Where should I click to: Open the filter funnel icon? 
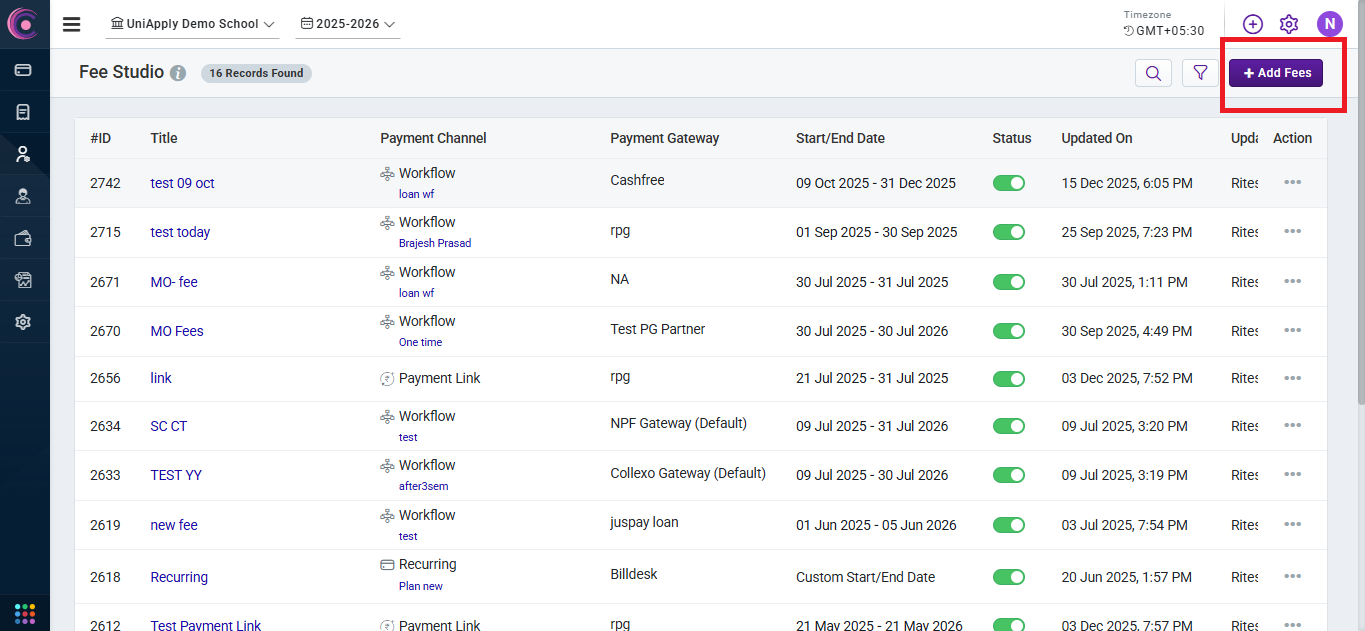[x=1200, y=73]
